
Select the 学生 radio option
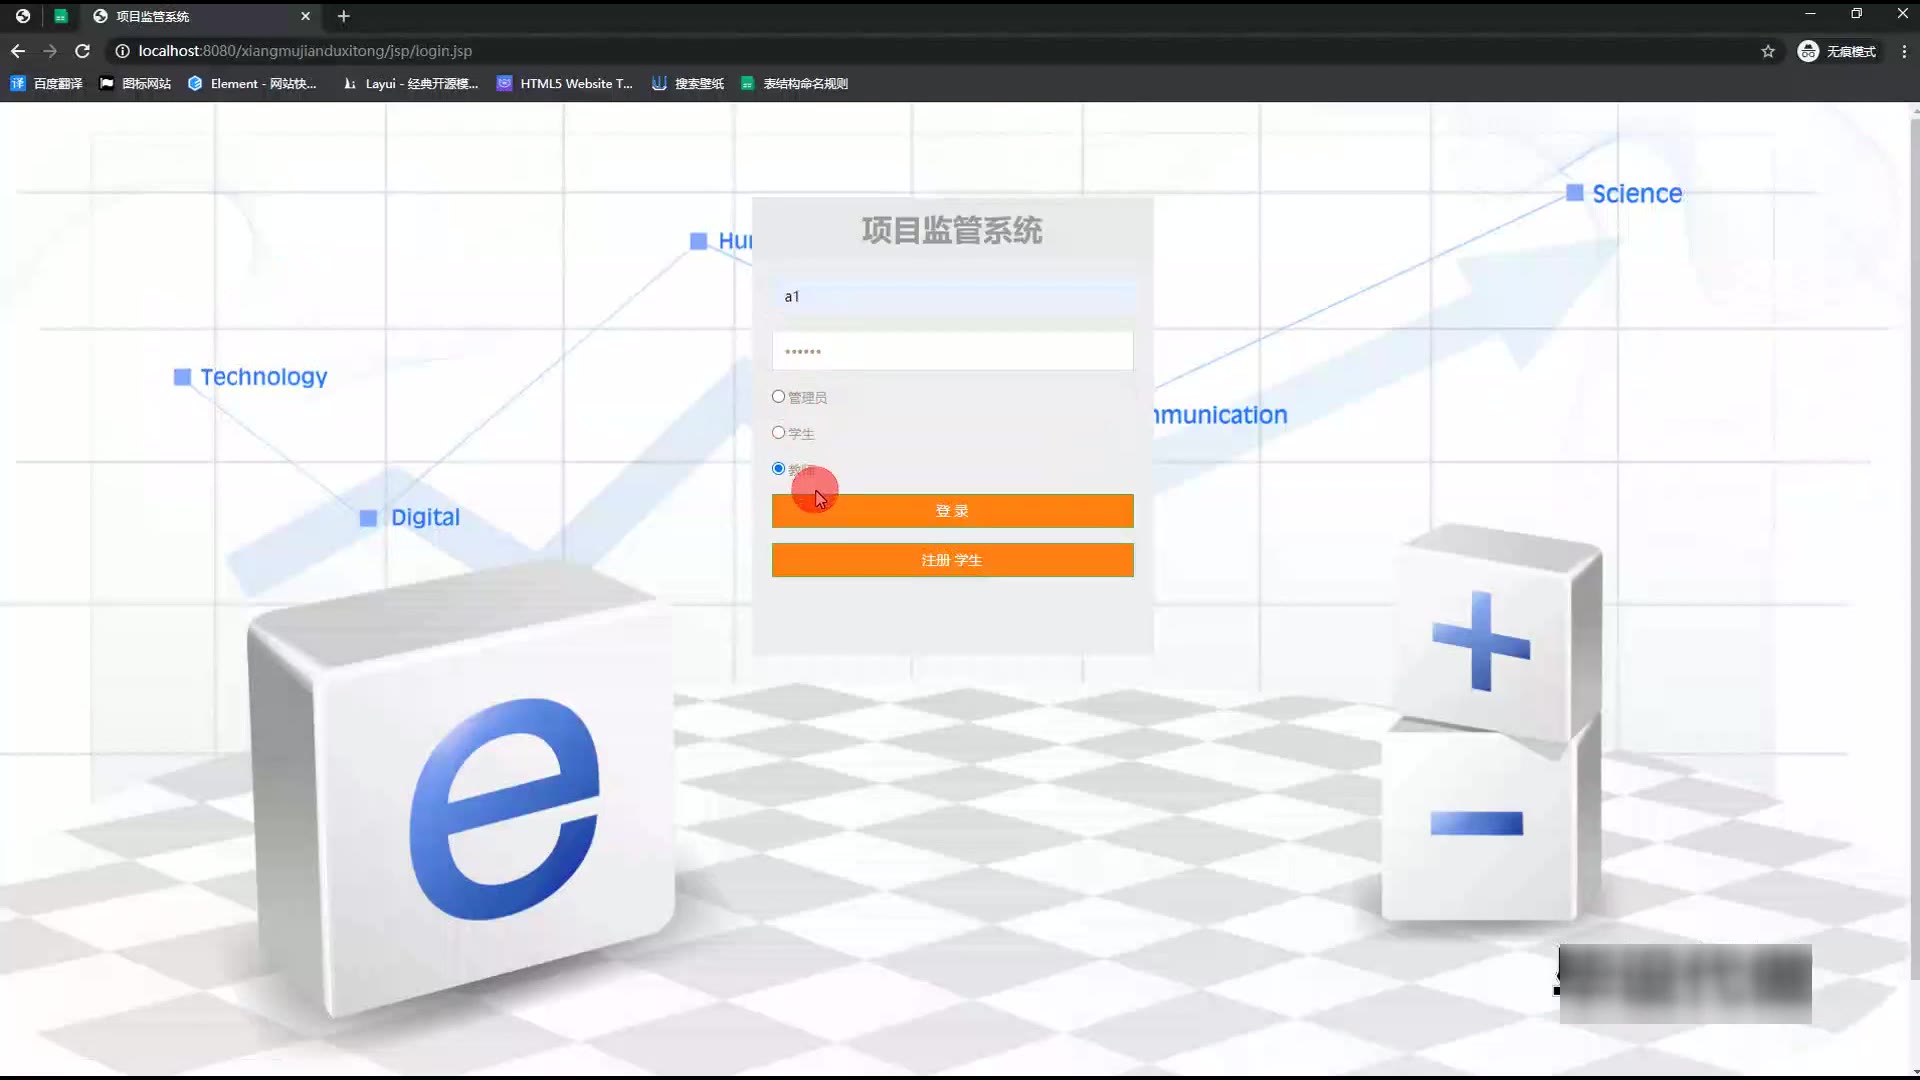coord(778,433)
